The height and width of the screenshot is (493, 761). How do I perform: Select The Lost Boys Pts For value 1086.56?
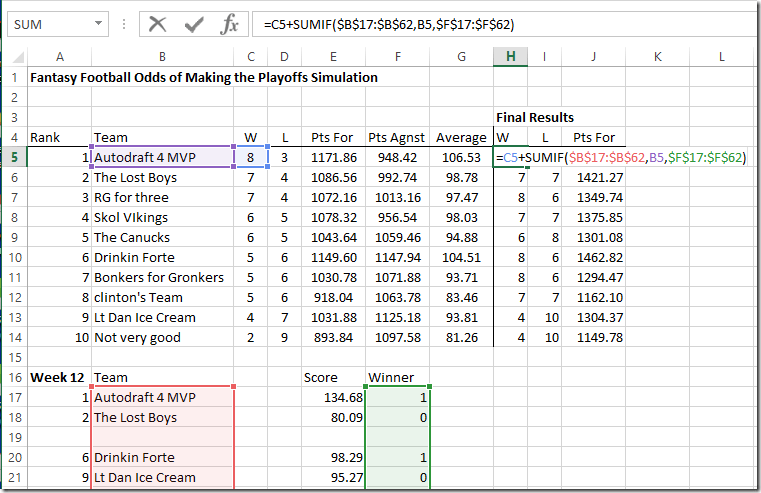(334, 177)
